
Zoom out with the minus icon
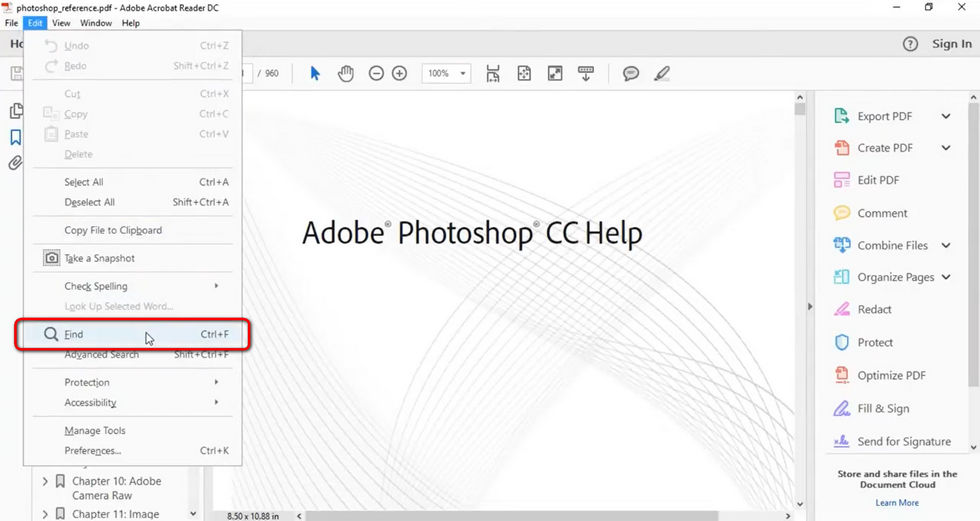[376, 74]
